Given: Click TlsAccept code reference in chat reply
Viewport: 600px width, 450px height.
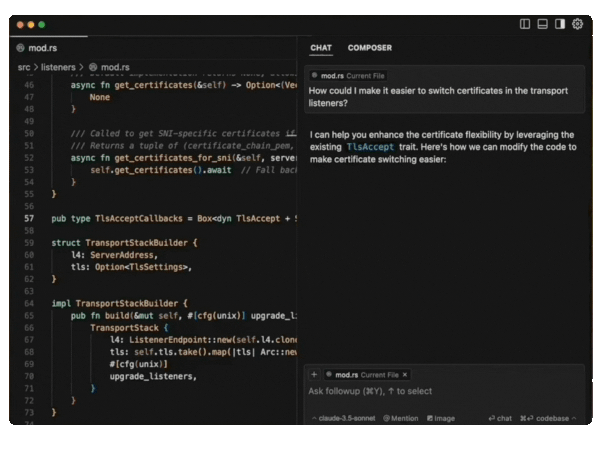Looking at the screenshot, I should pos(370,147).
